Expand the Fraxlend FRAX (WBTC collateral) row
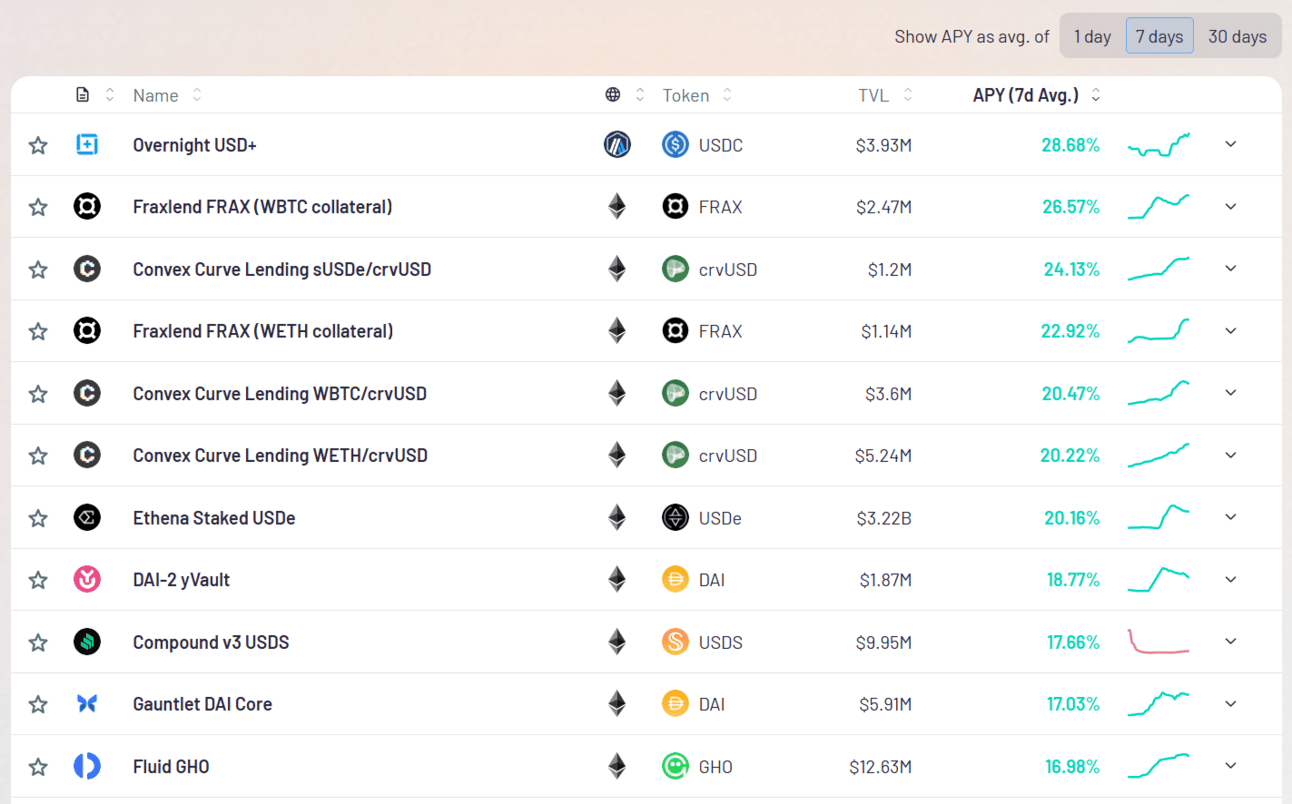The image size is (1292, 804). (1231, 207)
